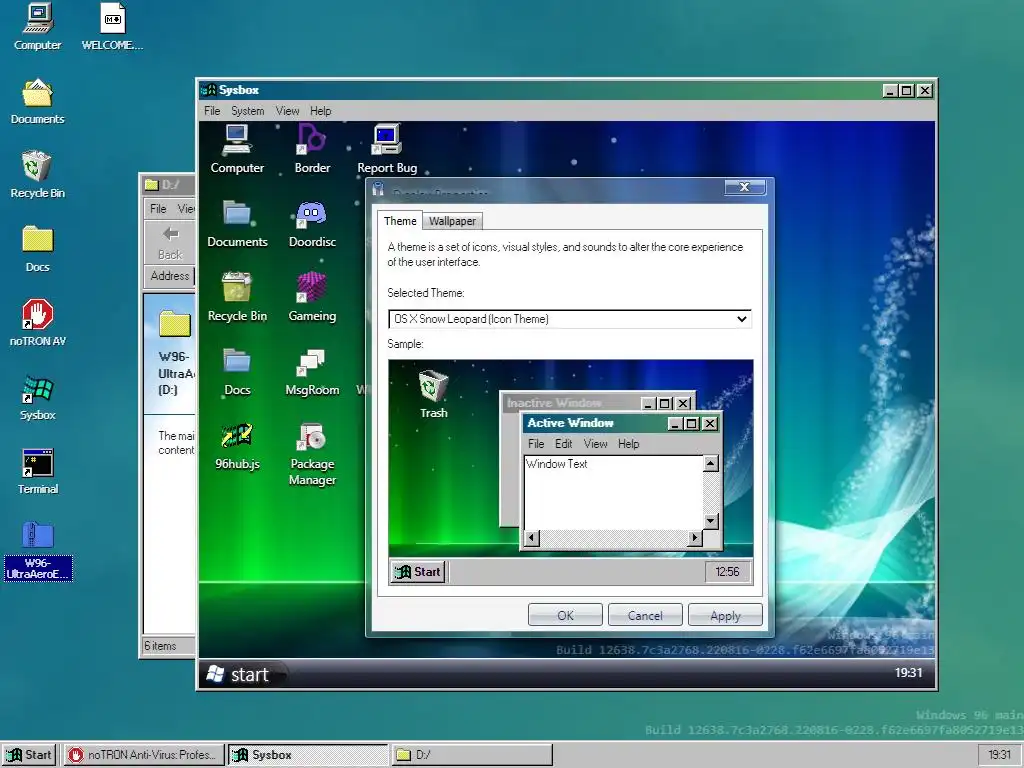This screenshot has width=1024, height=768.
Task: Select the Trash icon in the theme sample
Action: pos(433,394)
